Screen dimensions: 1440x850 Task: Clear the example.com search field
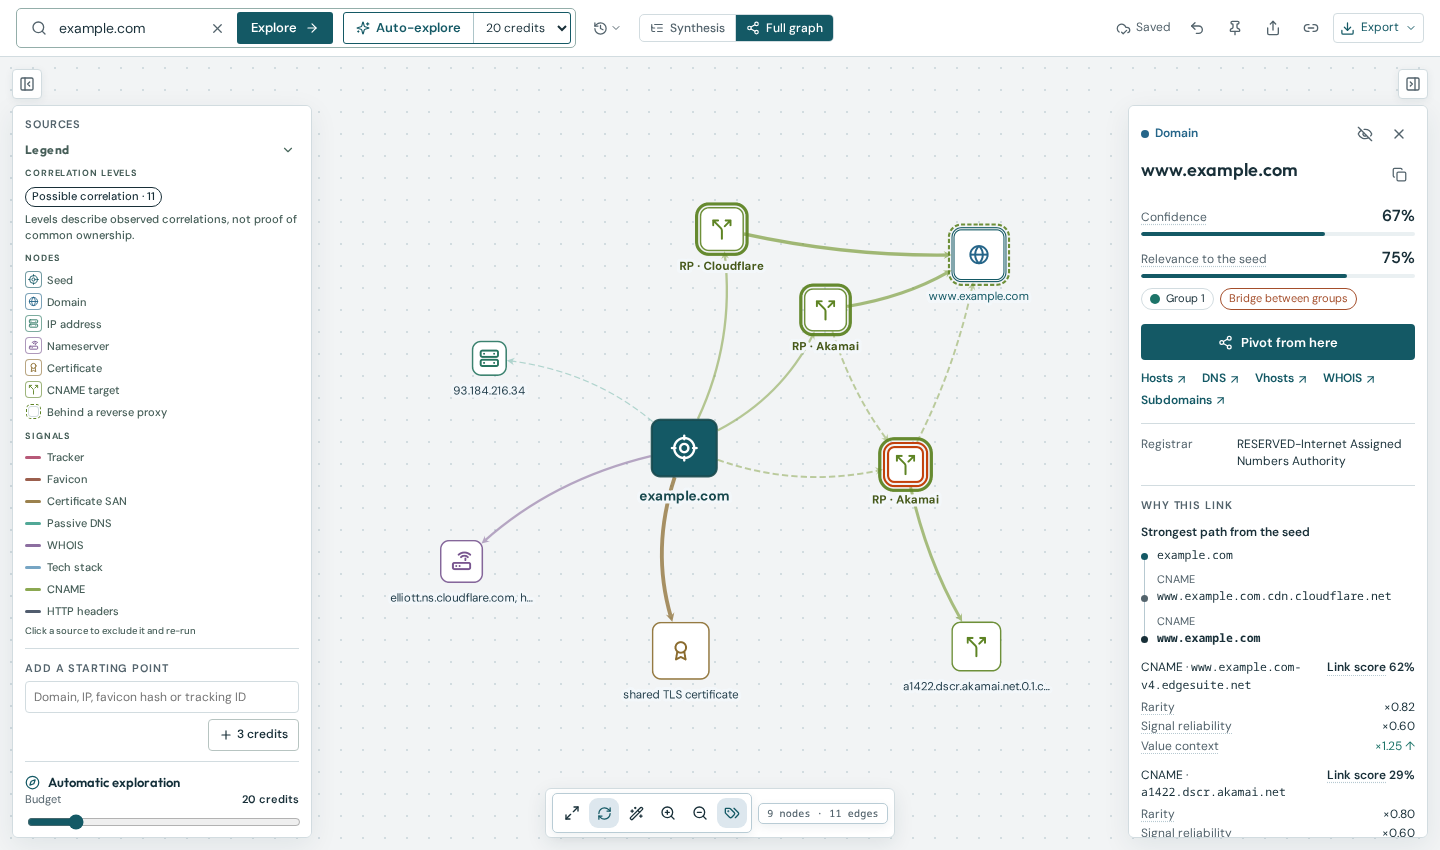pyautogui.click(x=217, y=28)
